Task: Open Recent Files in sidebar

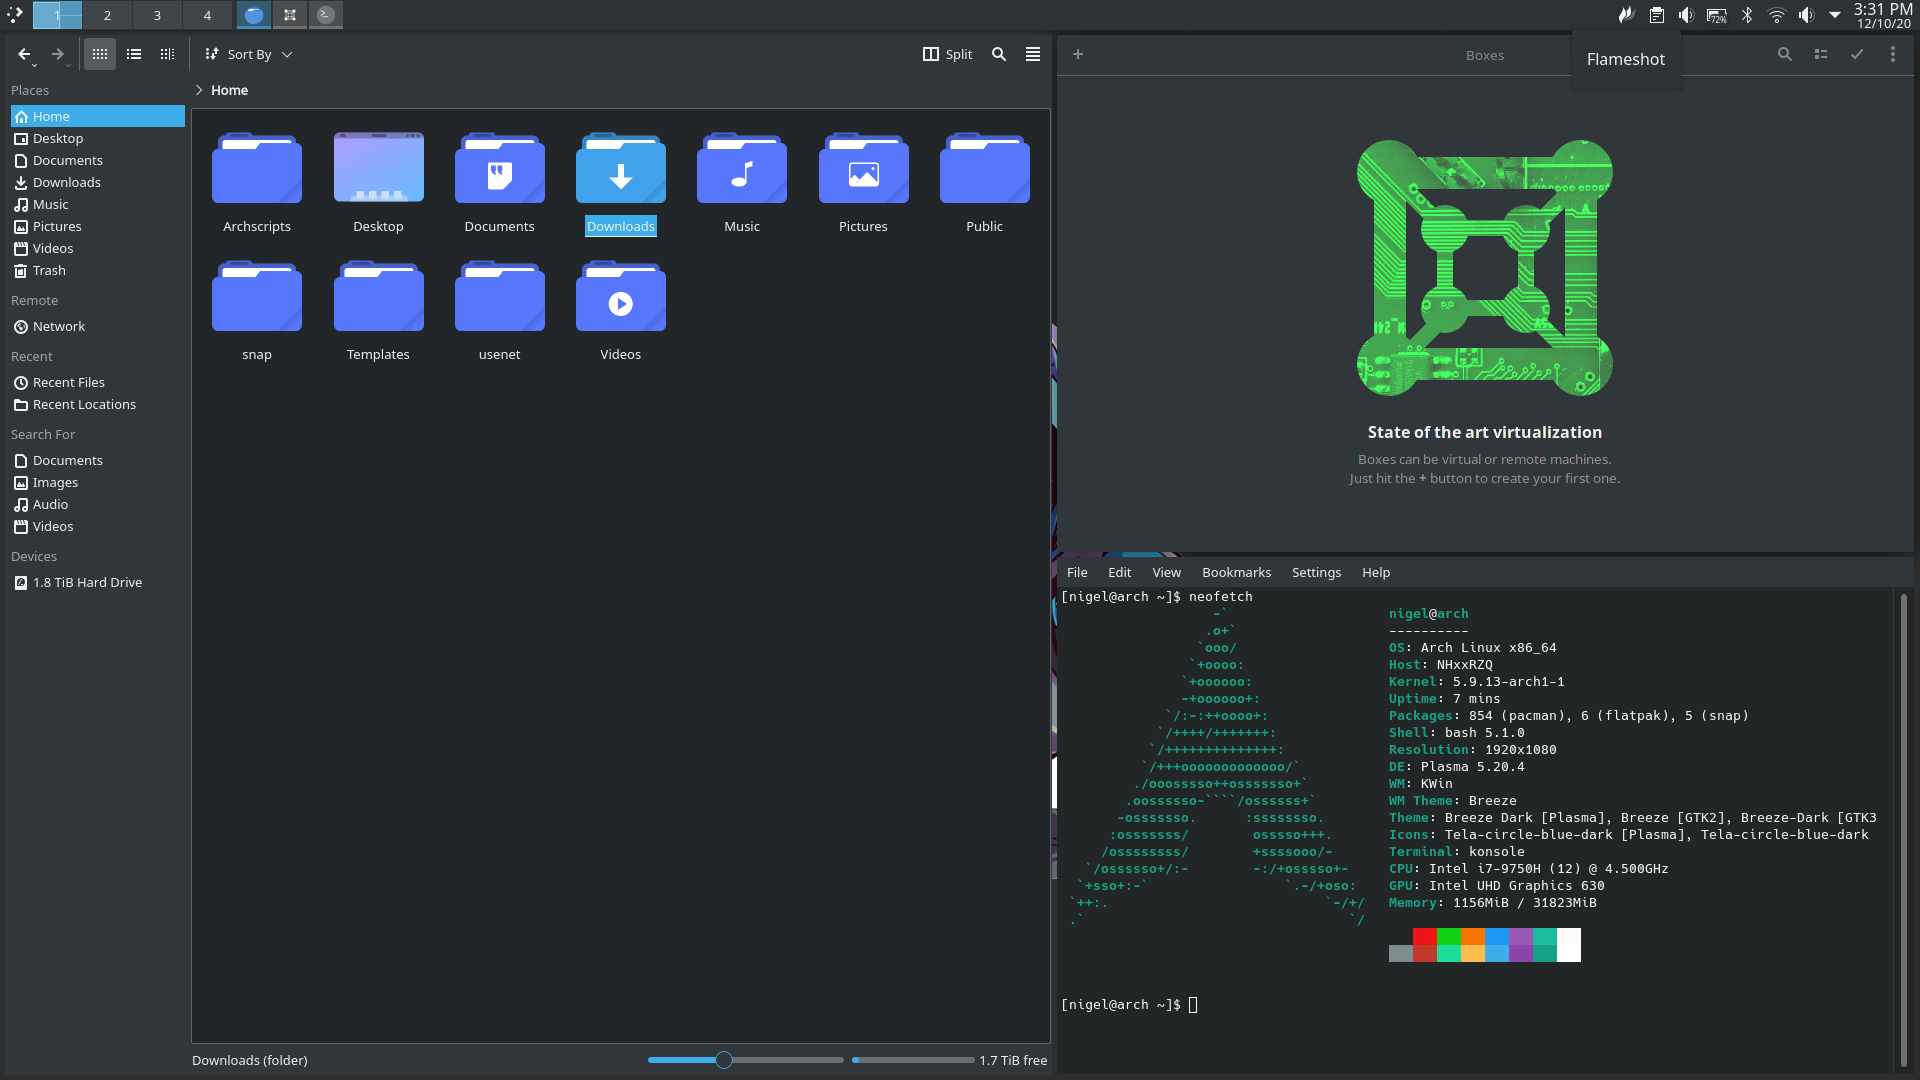Action: (98, 382)
